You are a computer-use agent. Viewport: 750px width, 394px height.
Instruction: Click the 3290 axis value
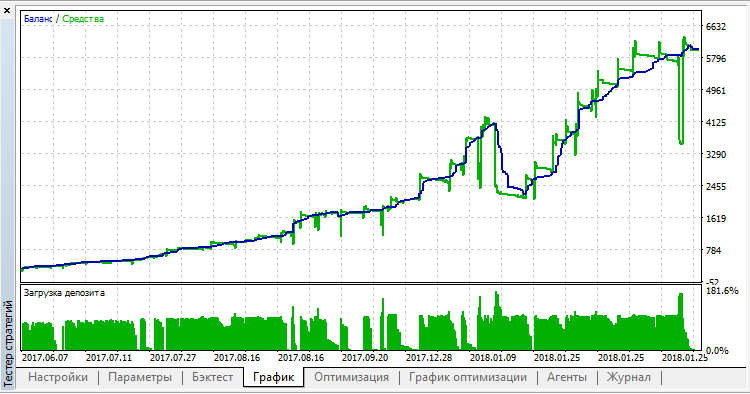pos(716,154)
